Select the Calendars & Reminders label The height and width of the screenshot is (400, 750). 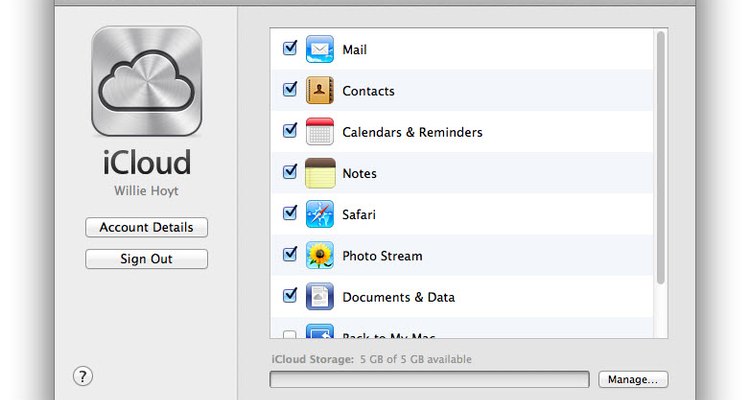(x=412, y=132)
